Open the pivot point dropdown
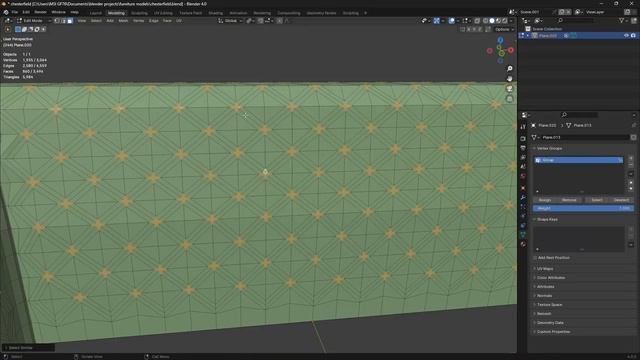640x360 pixels. click(250, 20)
